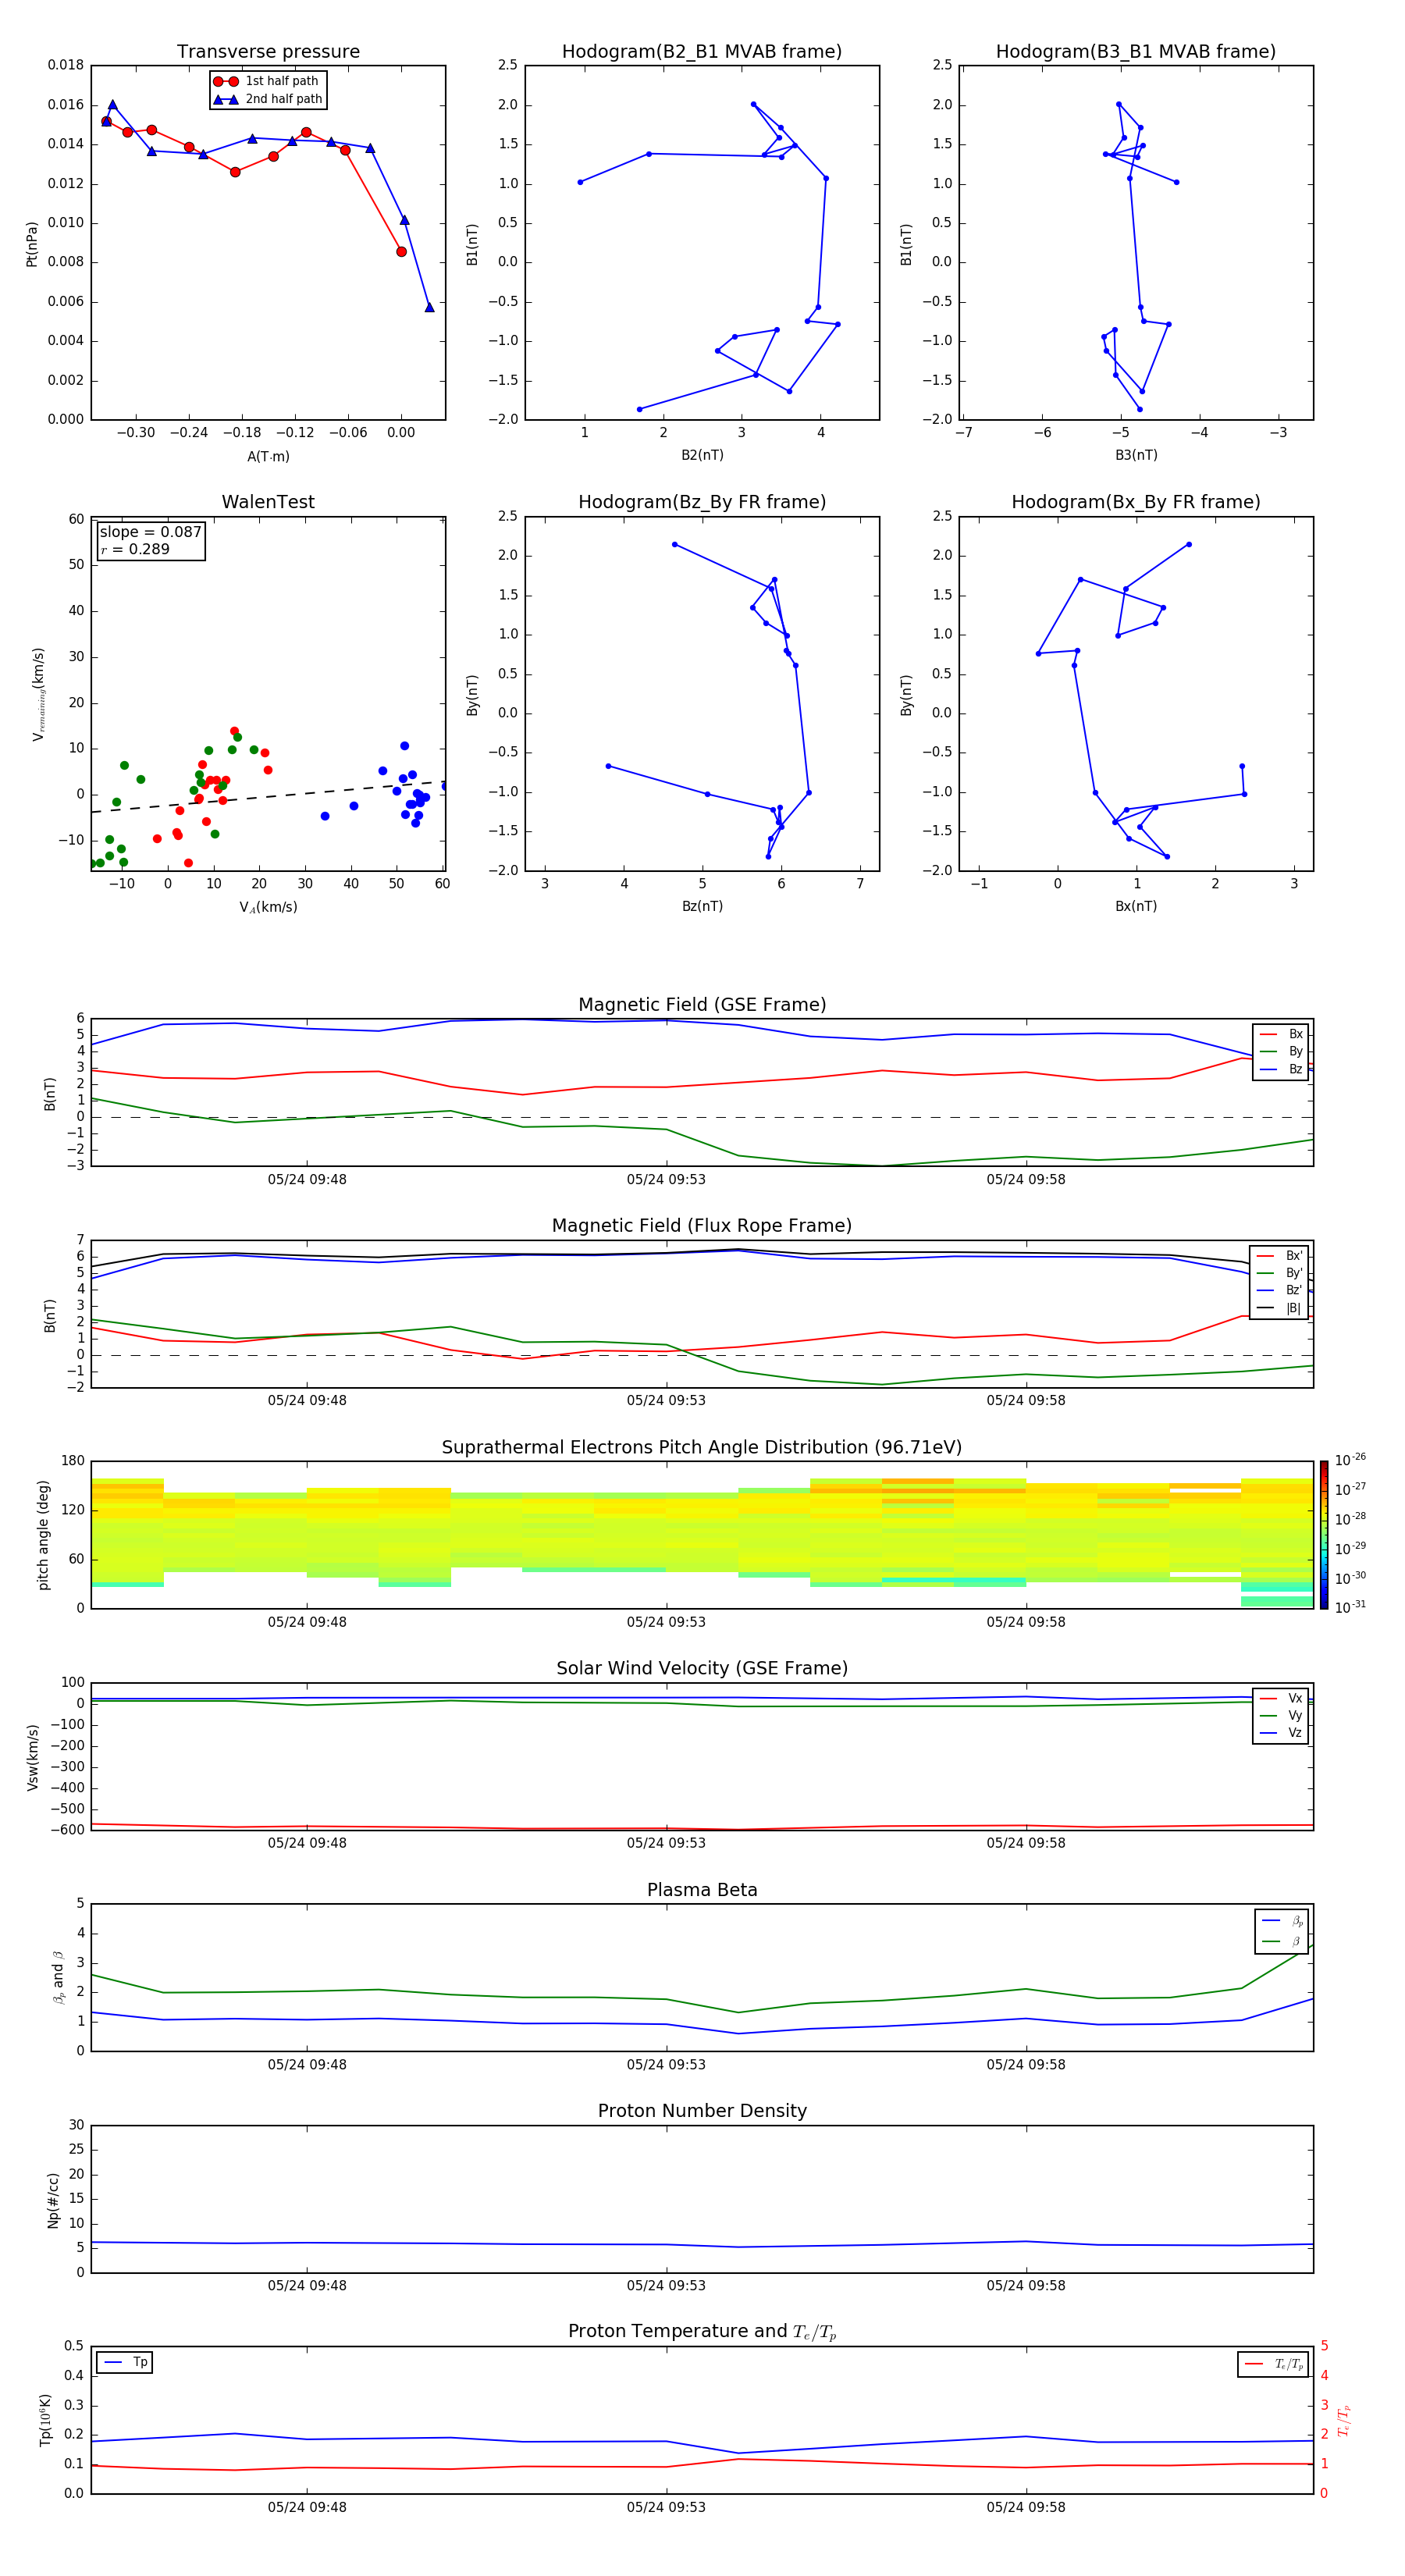This screenshot has width=1405, height=2576.
Task: Click 'Hodogram(B2_B1 MVAB frame)' title
Action: pyautogui.click(x=702, y=51)
